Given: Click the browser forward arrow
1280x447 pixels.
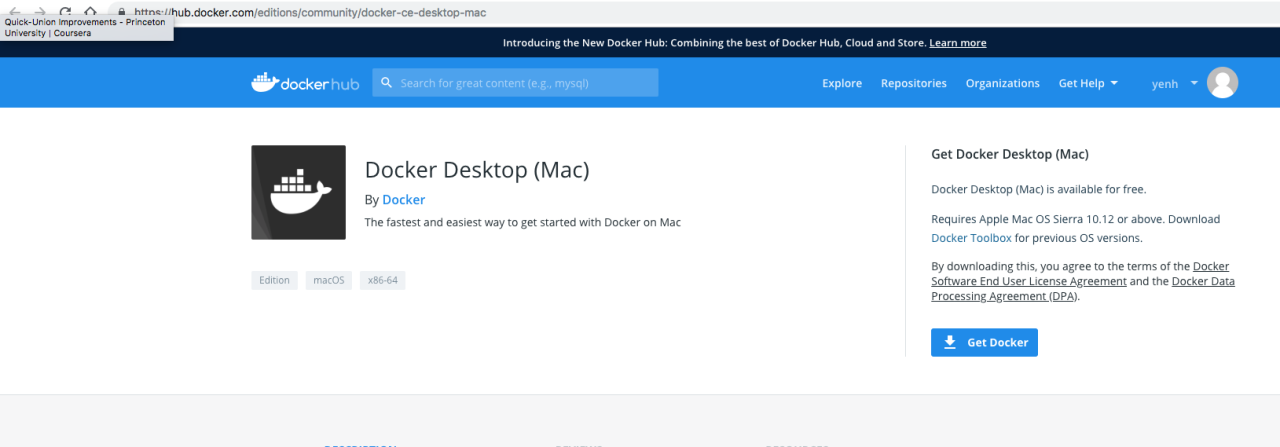Looking at the screenshot, I should pyautogui.click(x=40, y=12).
